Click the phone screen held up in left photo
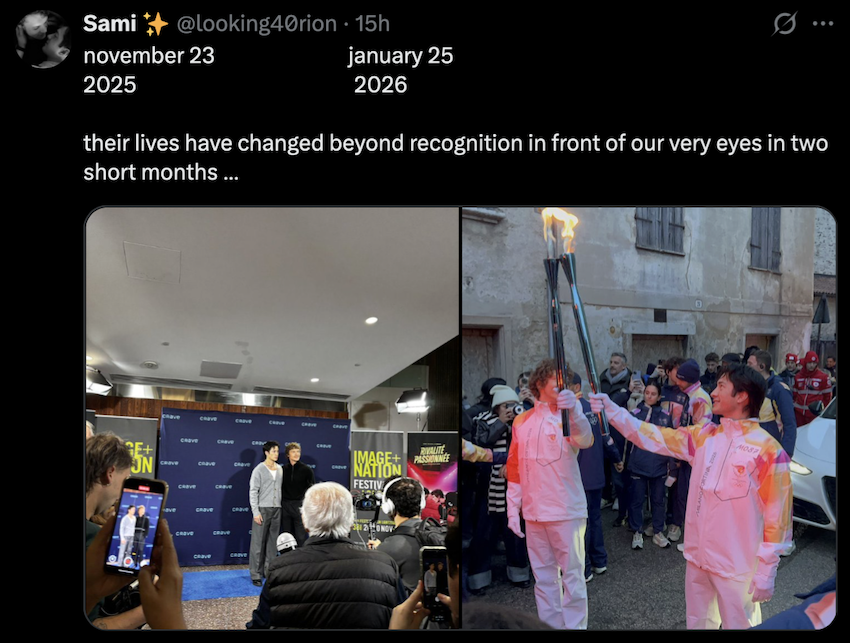Viewport: 850px width, 643px height. (x=134, y=526)
